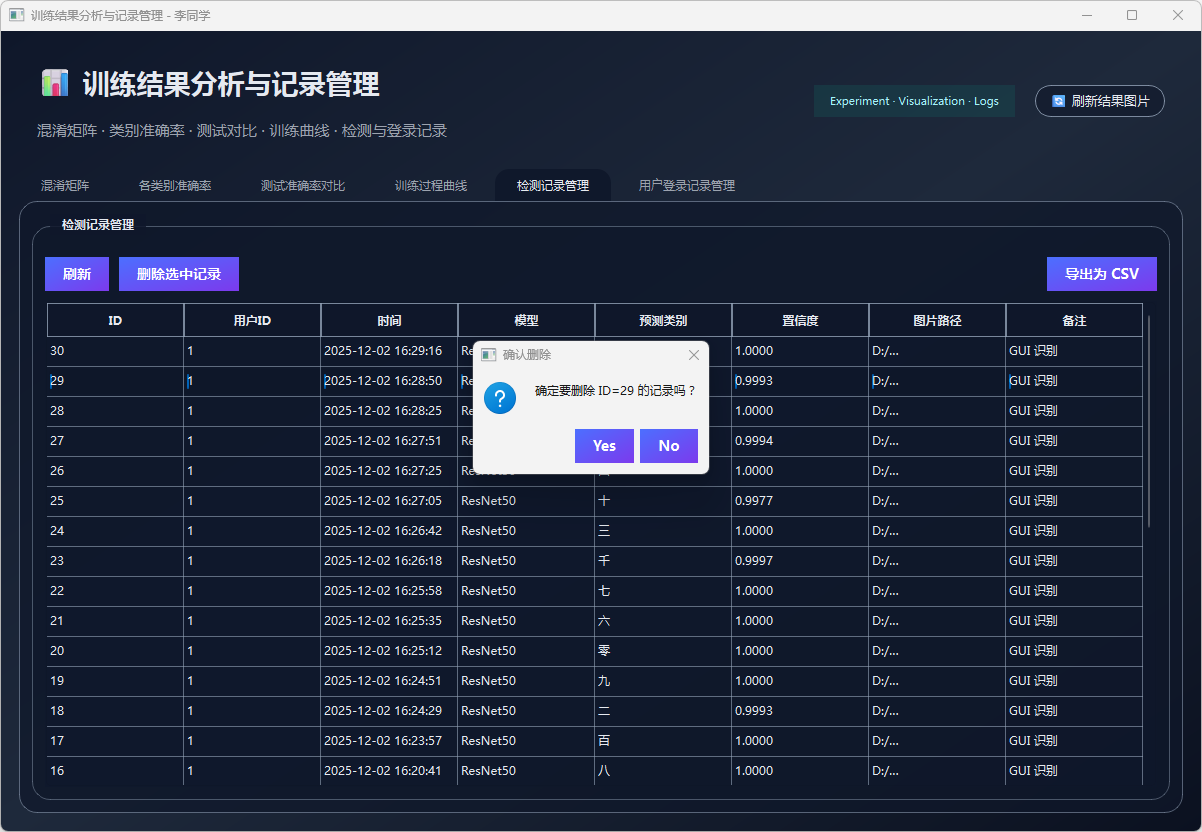Click the blue question mark icon in dialog

[500, 398]
